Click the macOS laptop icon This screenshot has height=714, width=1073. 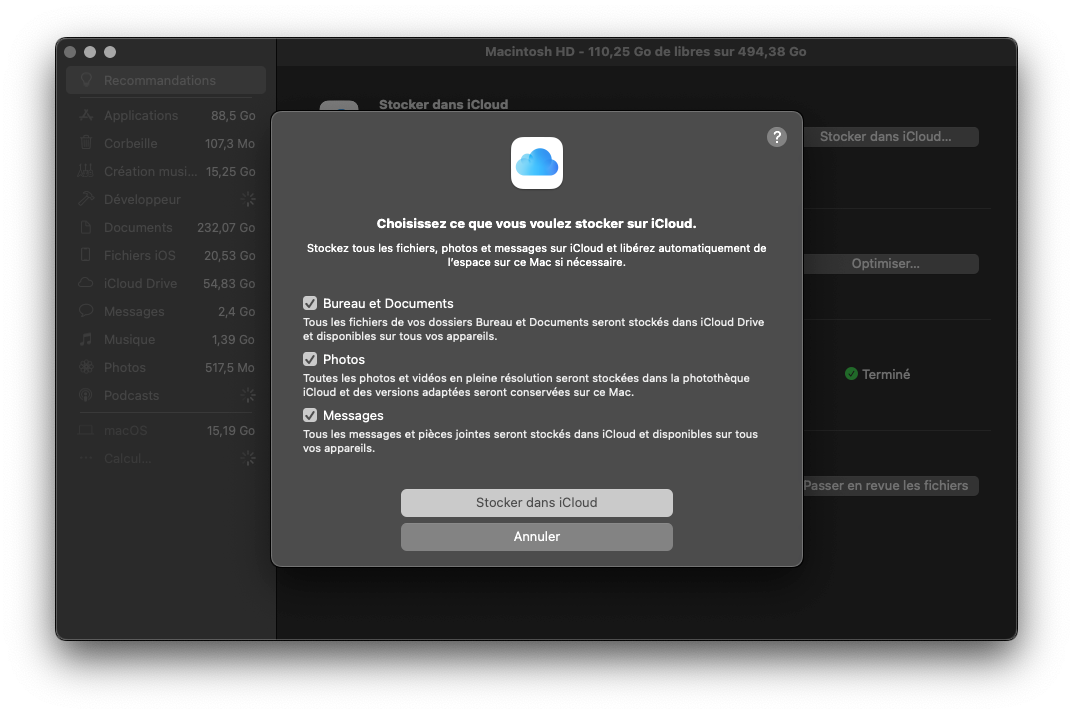tap(86, 431)
